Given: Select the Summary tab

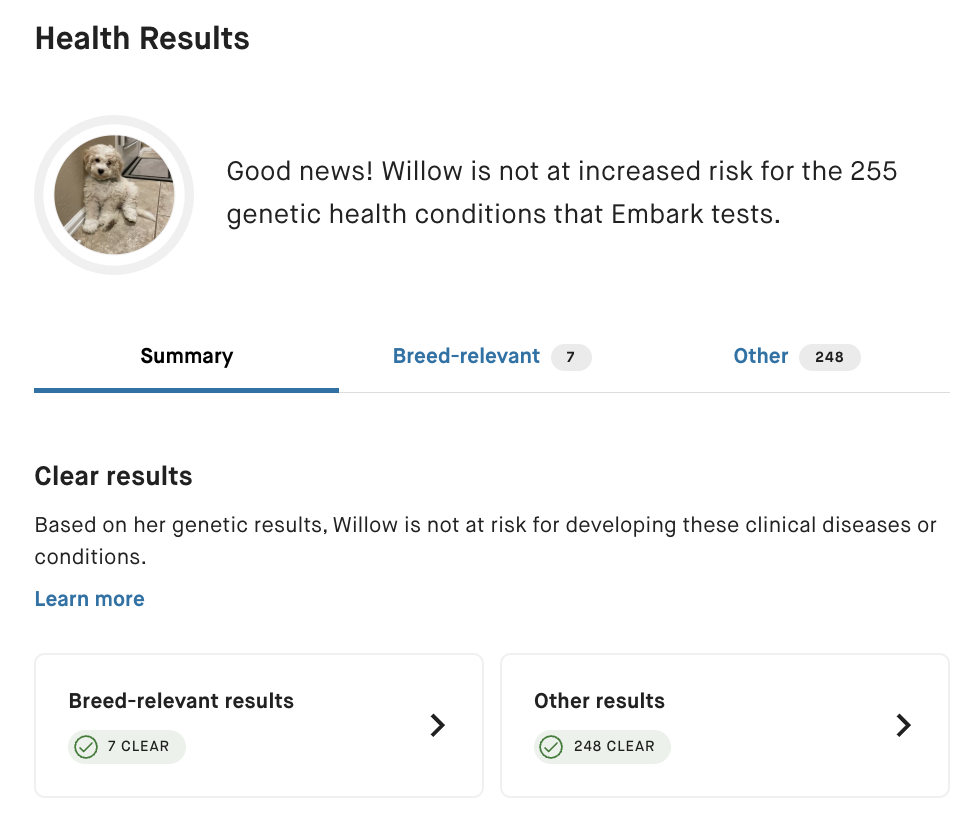Looking at the screenshot, I should pos(186,356).
